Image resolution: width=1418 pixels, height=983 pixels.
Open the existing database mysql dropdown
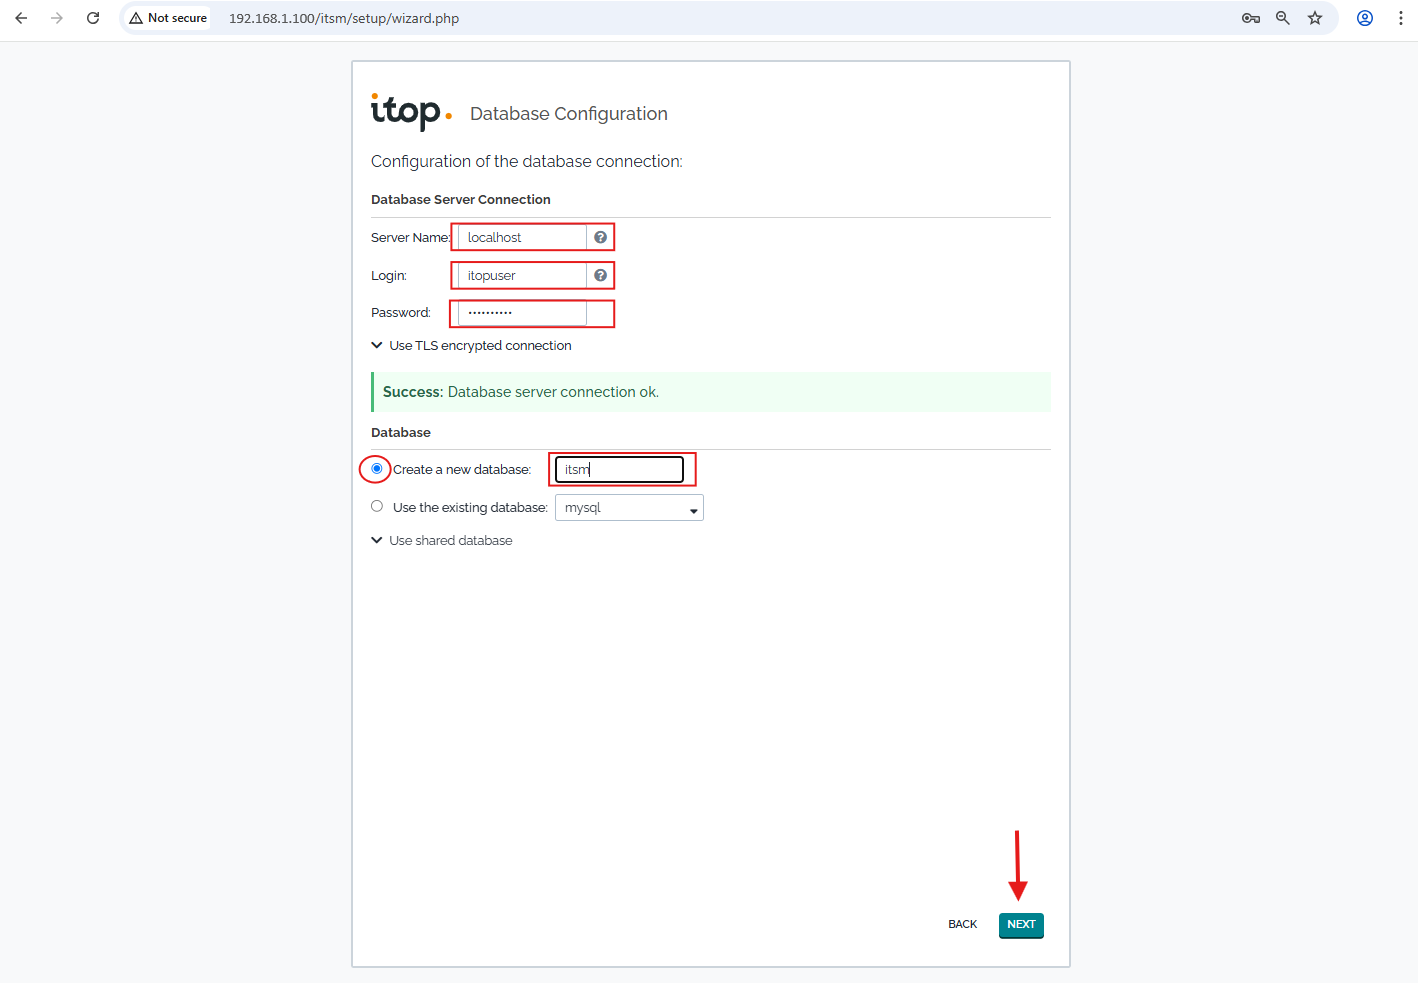629,508
